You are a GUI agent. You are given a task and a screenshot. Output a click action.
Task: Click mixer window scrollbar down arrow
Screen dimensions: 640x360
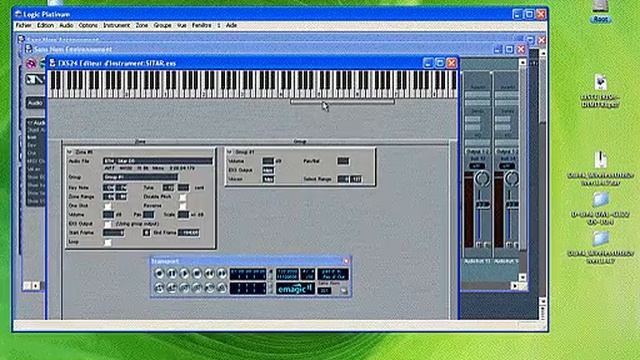(522, 278)
